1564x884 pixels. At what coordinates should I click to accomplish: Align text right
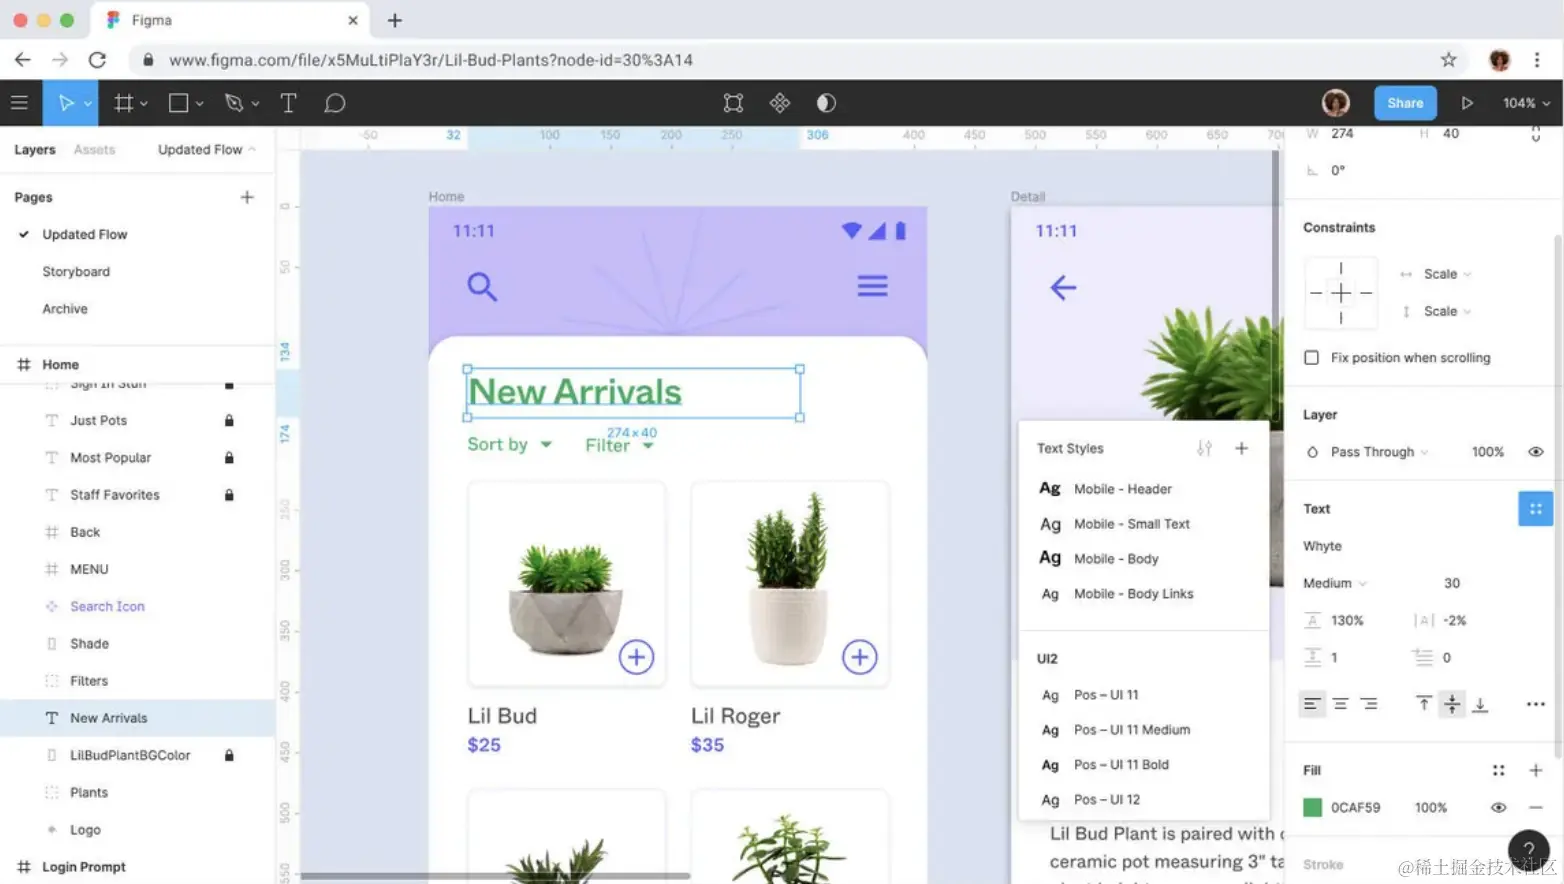click(1369, 704)
